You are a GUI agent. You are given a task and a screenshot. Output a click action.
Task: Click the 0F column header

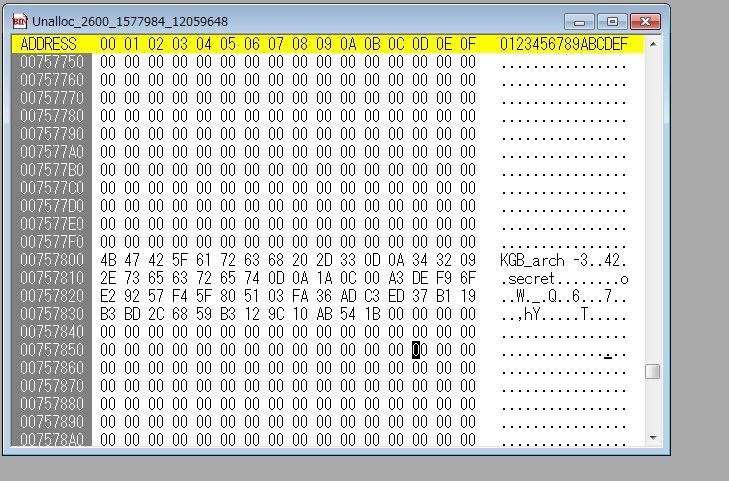[468, 44]
